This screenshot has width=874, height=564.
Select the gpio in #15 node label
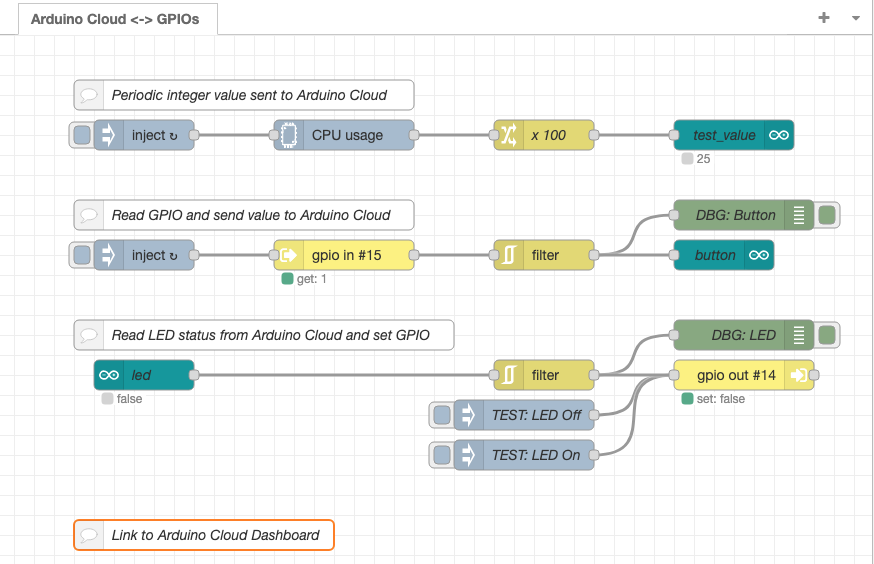coord(347,255)
